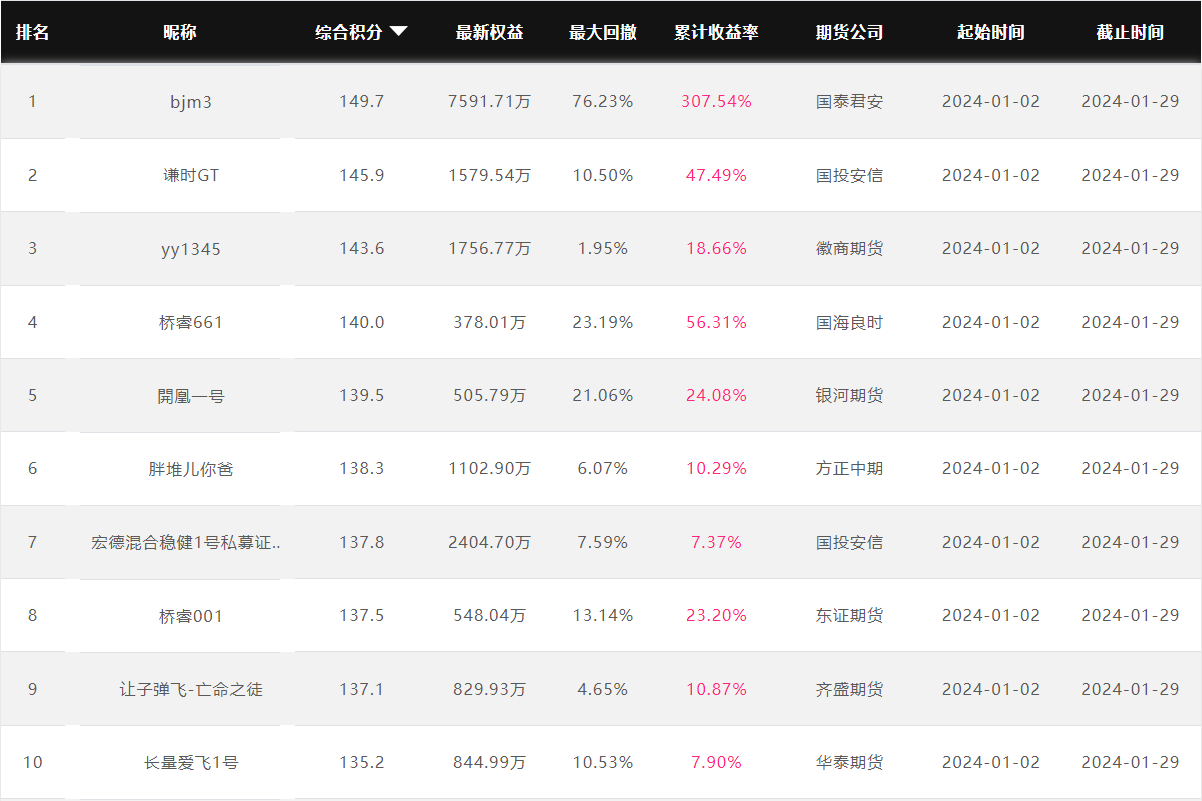Click the 昵称 column header

(x=180, y=32)
